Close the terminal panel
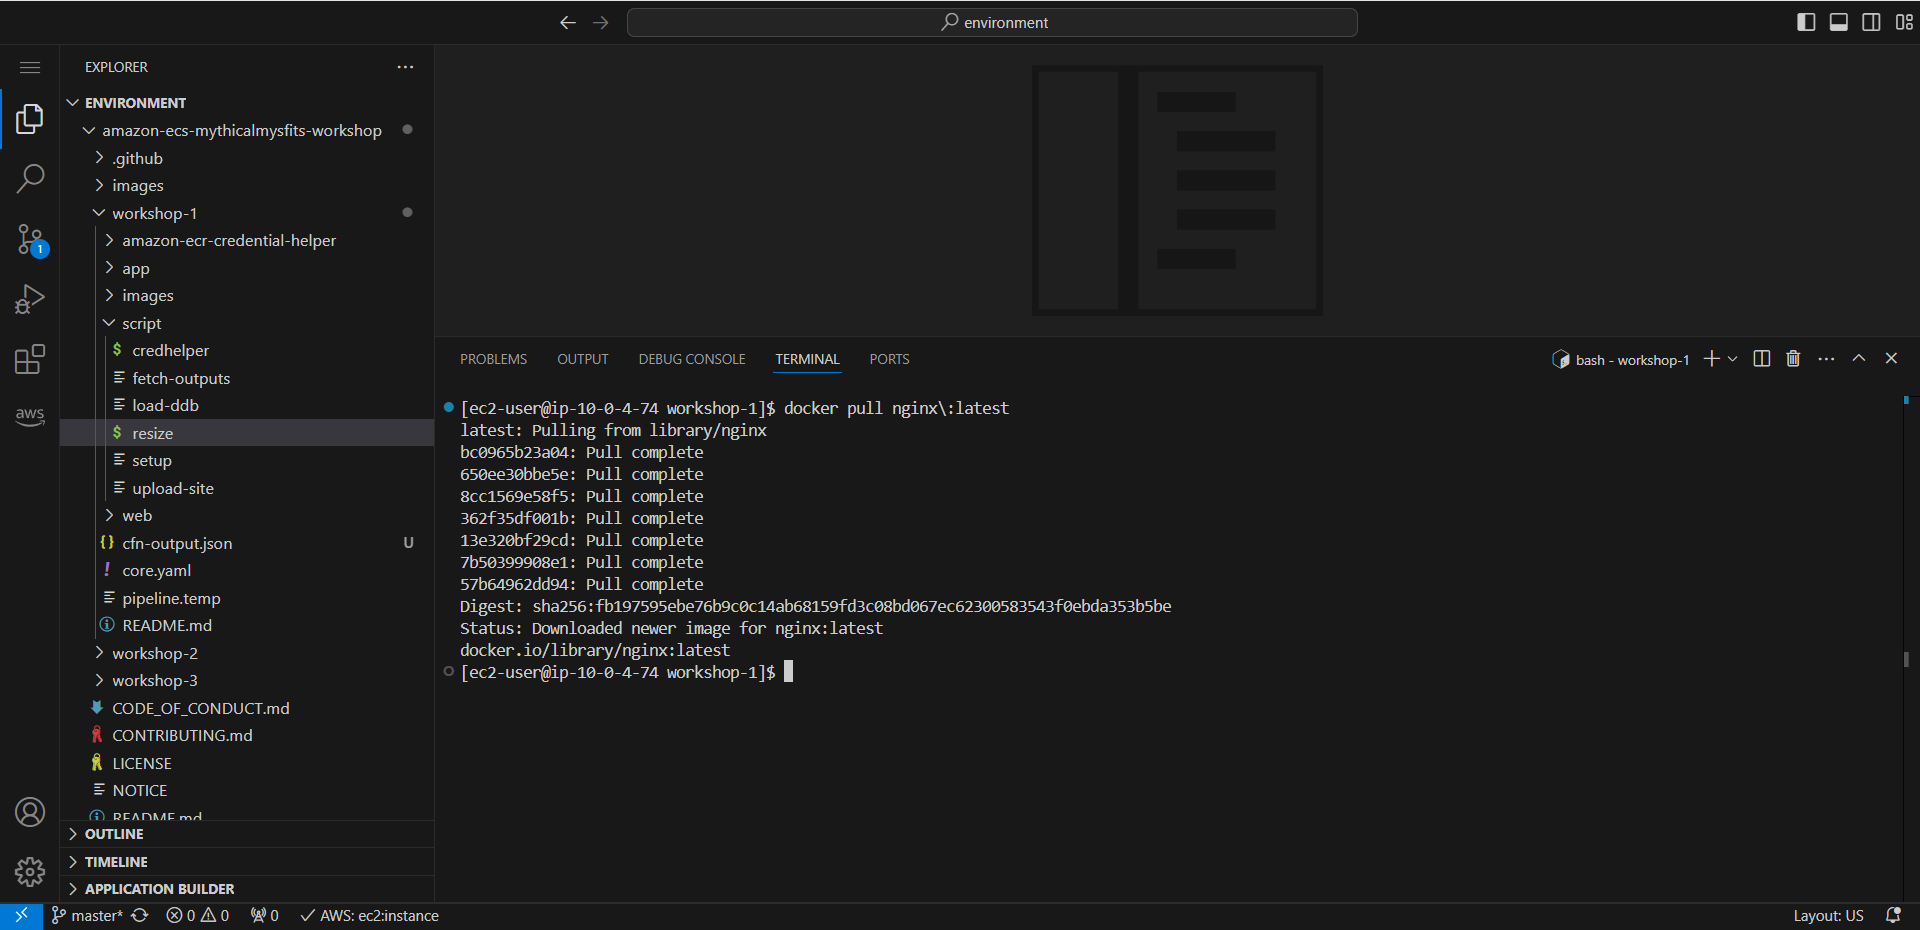This screenshot has width=1920, height=930. coord(1891,359)
